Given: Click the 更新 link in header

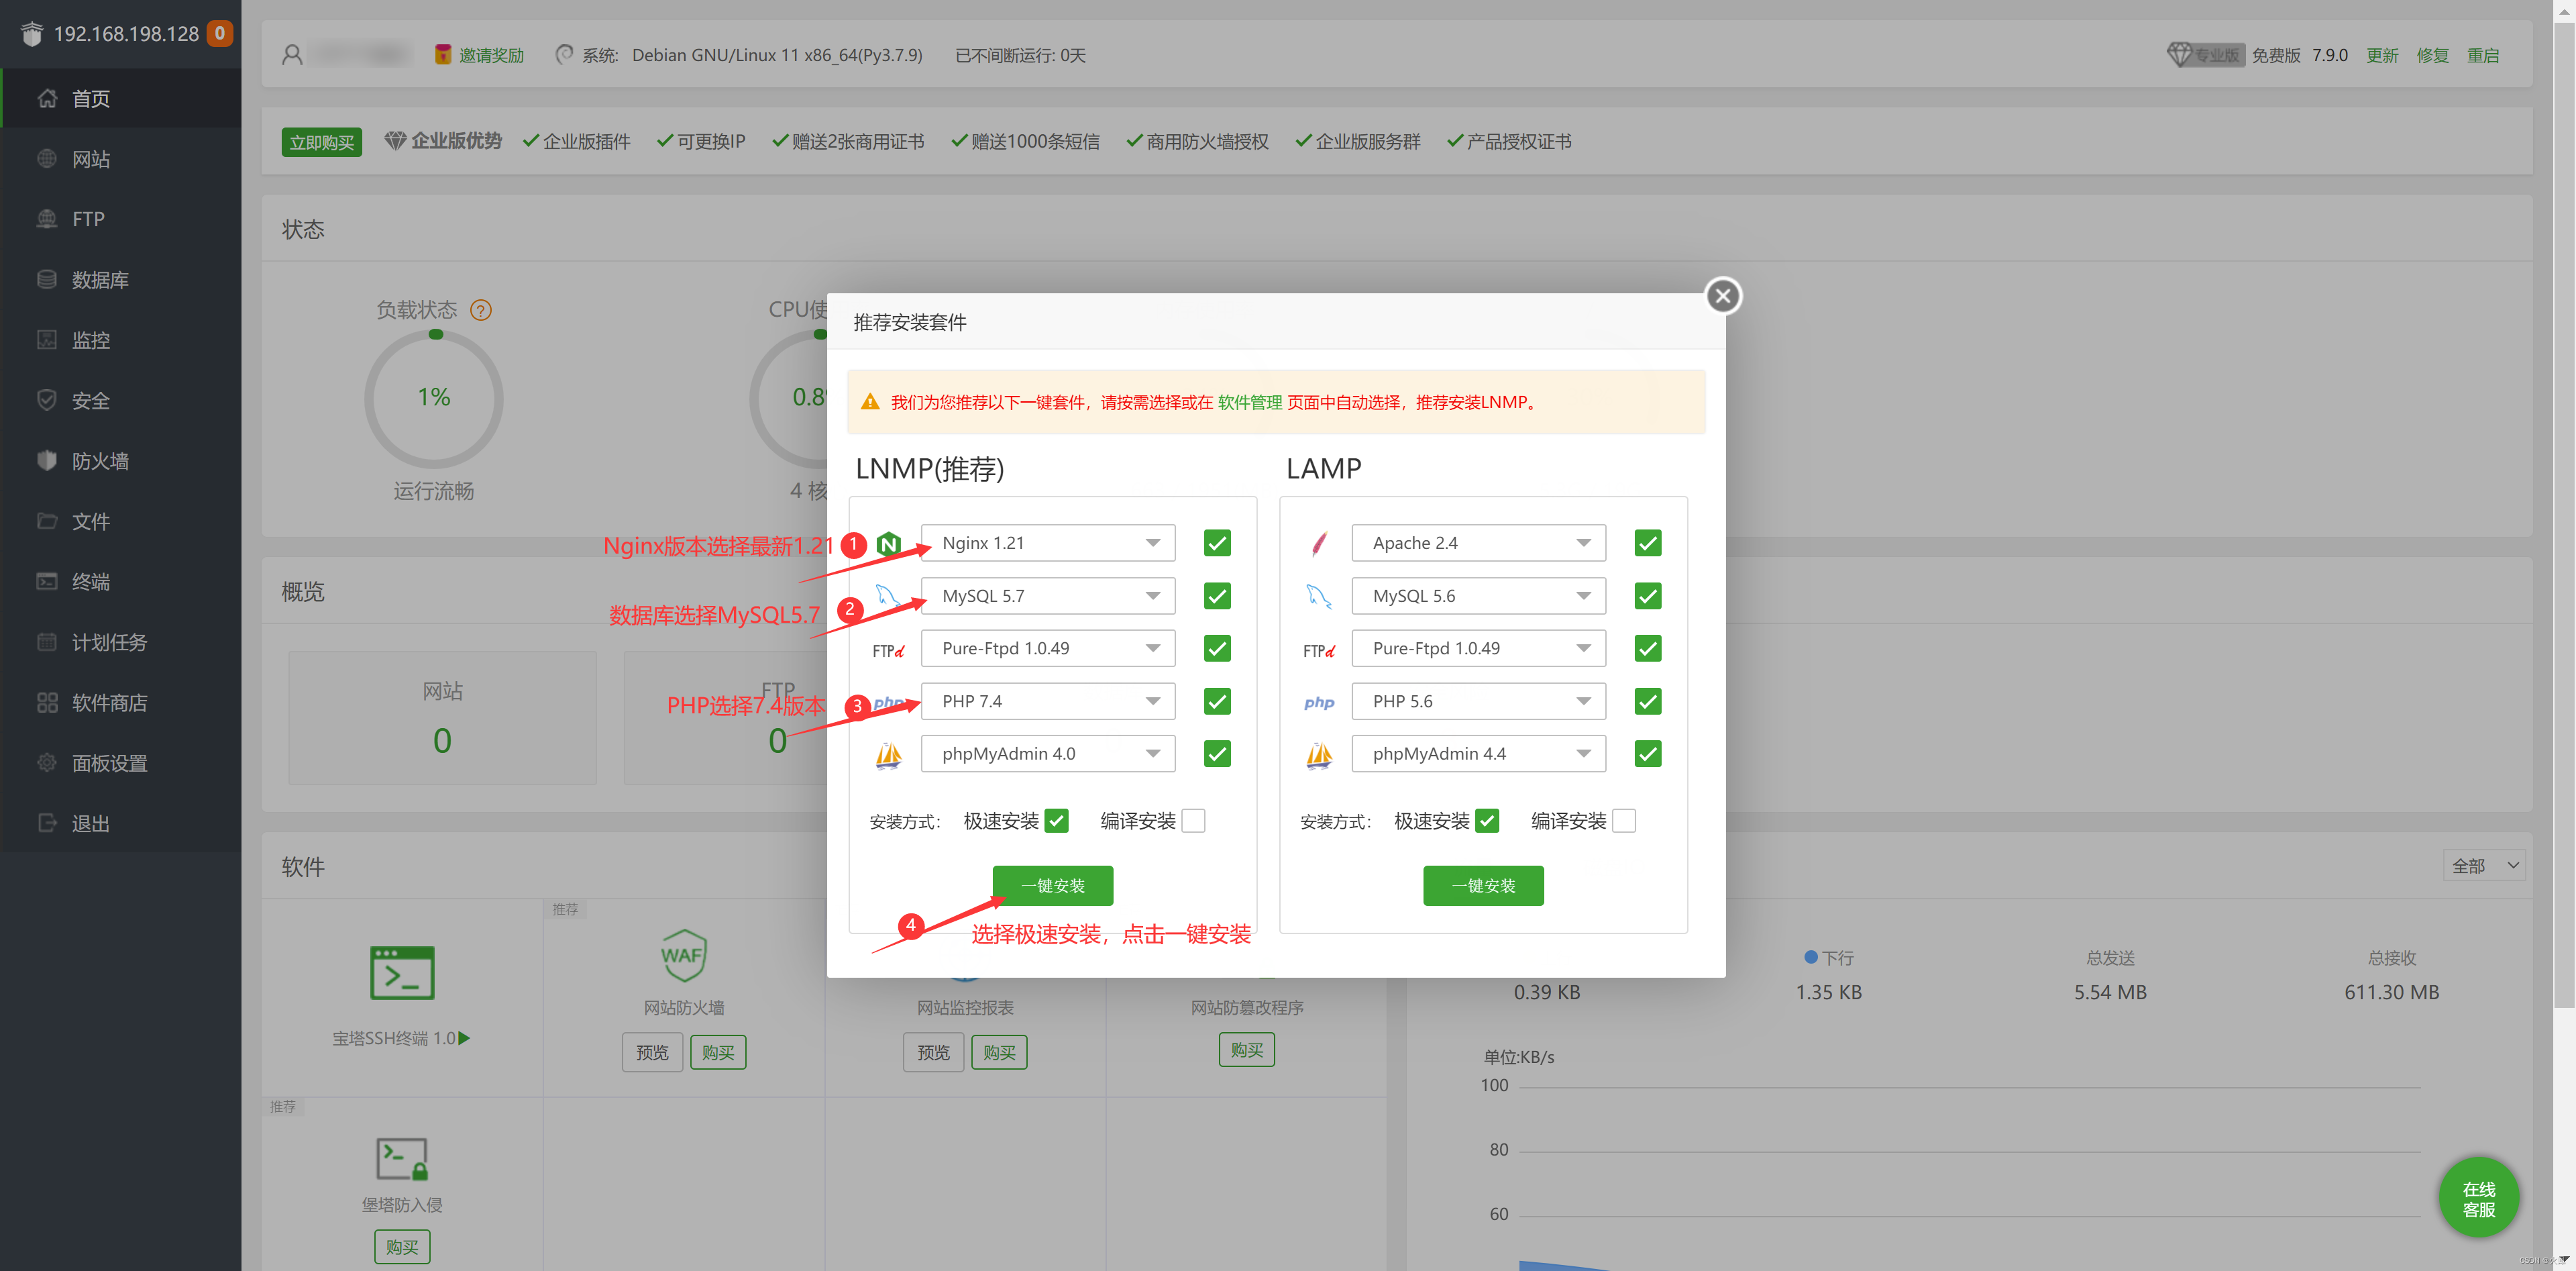Looking at the screenshot, I should [2383, 55].
